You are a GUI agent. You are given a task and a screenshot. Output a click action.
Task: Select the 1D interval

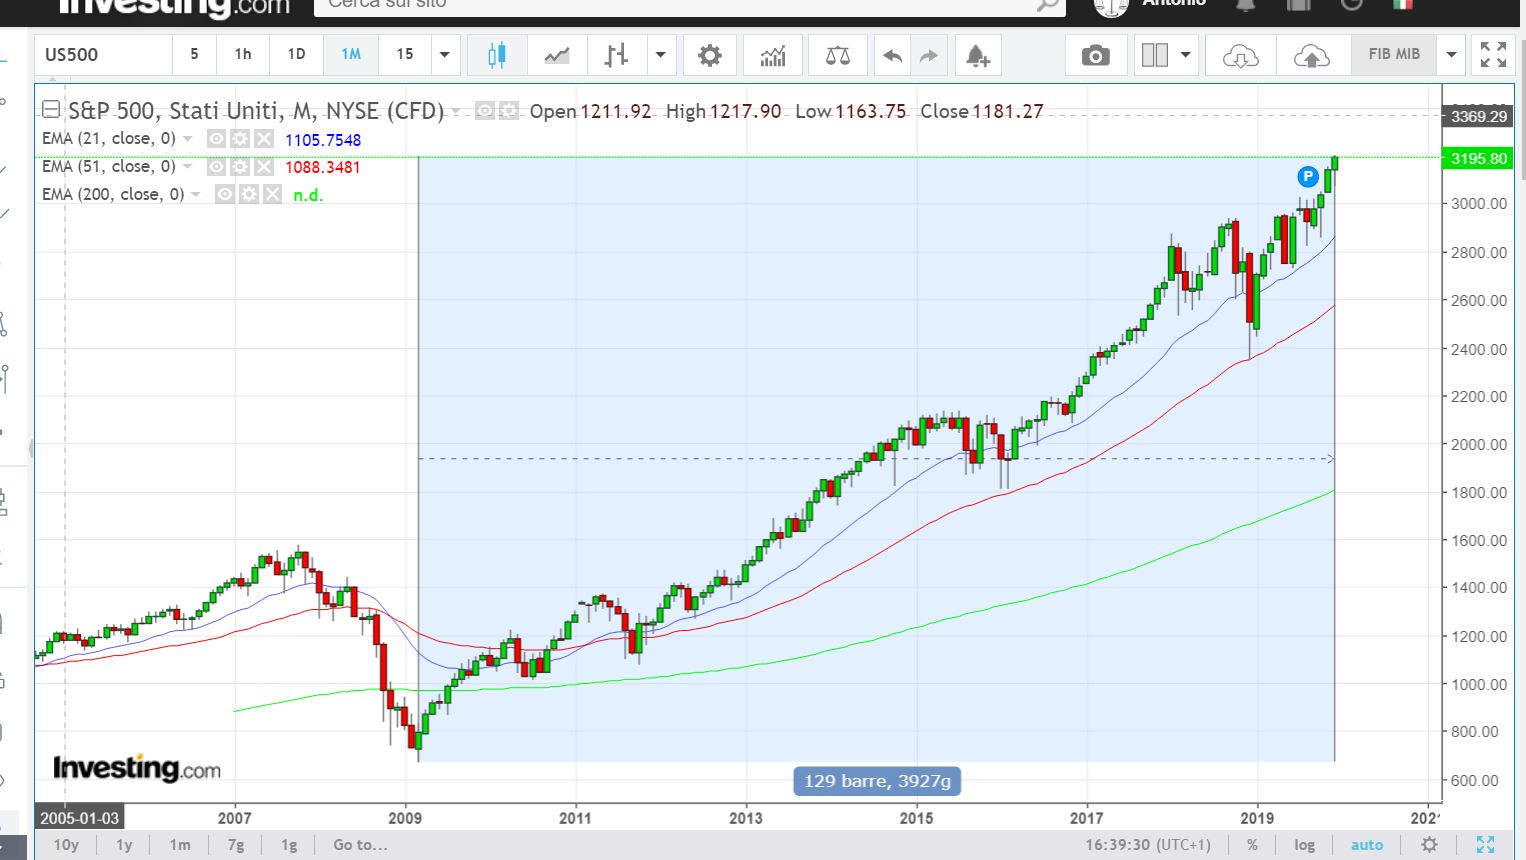(x=296, y=55)
